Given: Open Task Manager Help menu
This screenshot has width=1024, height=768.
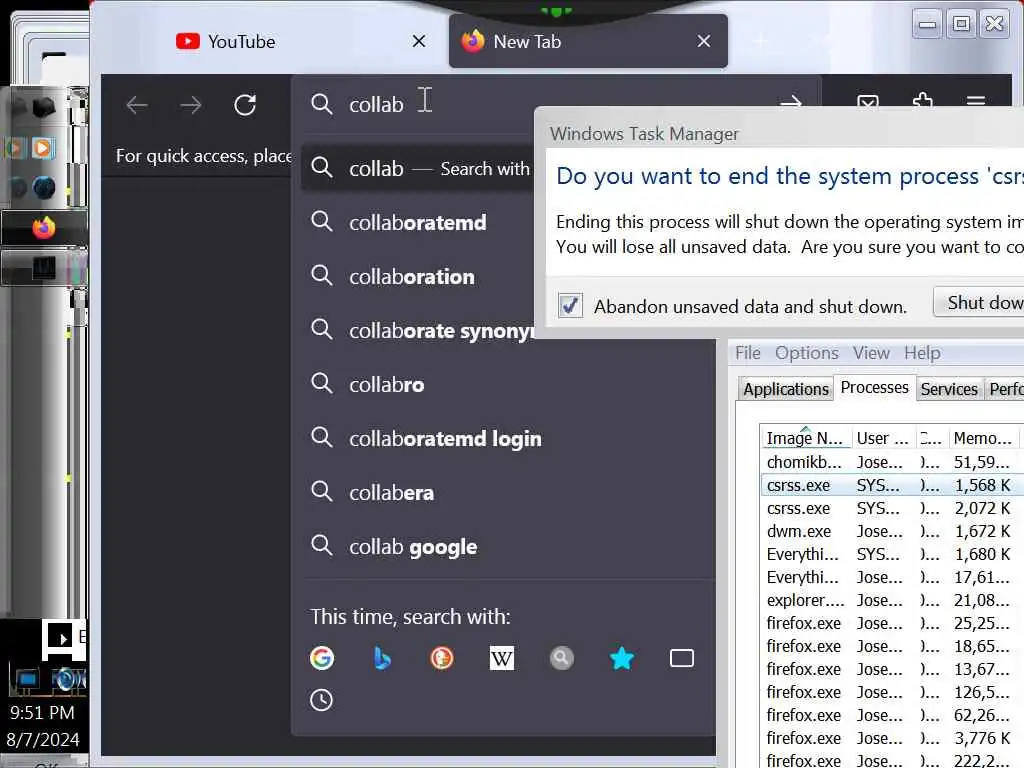Looking at the screenshot, I should coord(922,353).
